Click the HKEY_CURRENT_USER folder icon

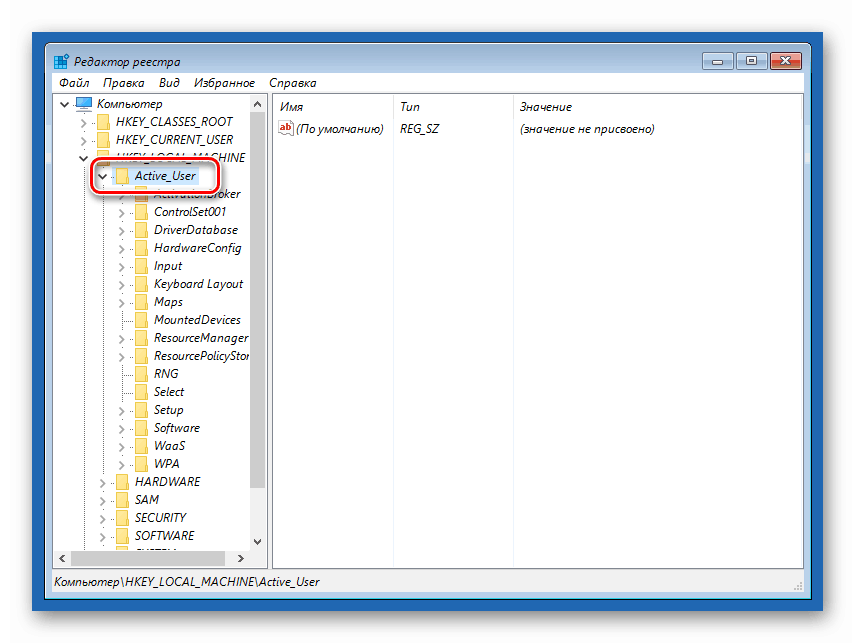(x=103, y=140)
